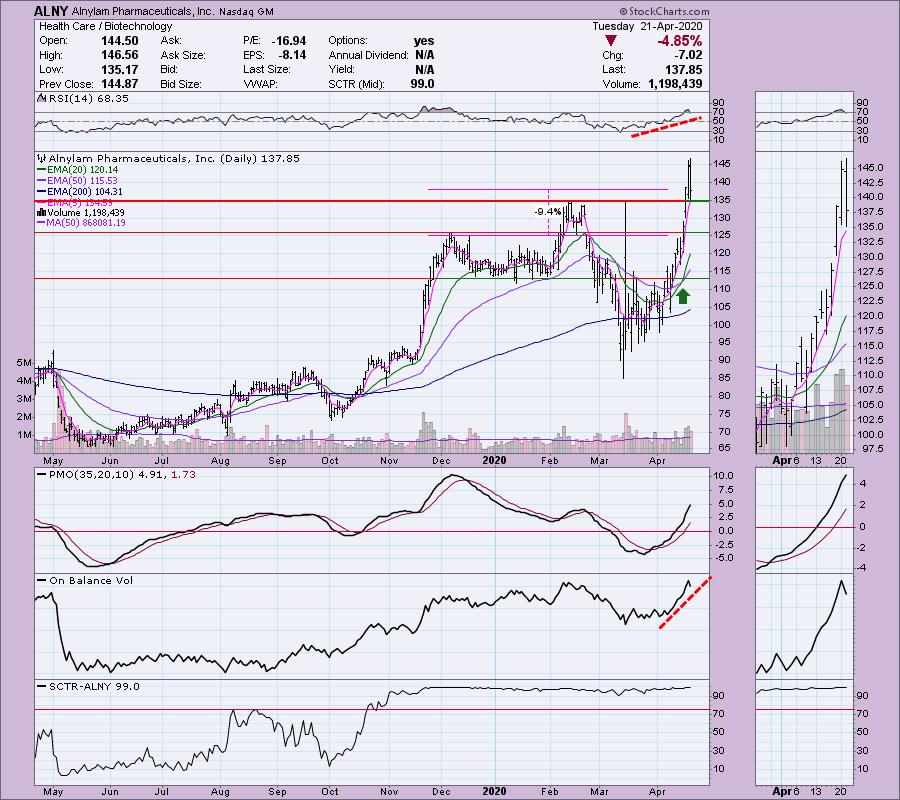The image size is (900, 800).
Task: Click the Options value yes
Action: pos(424,41)
